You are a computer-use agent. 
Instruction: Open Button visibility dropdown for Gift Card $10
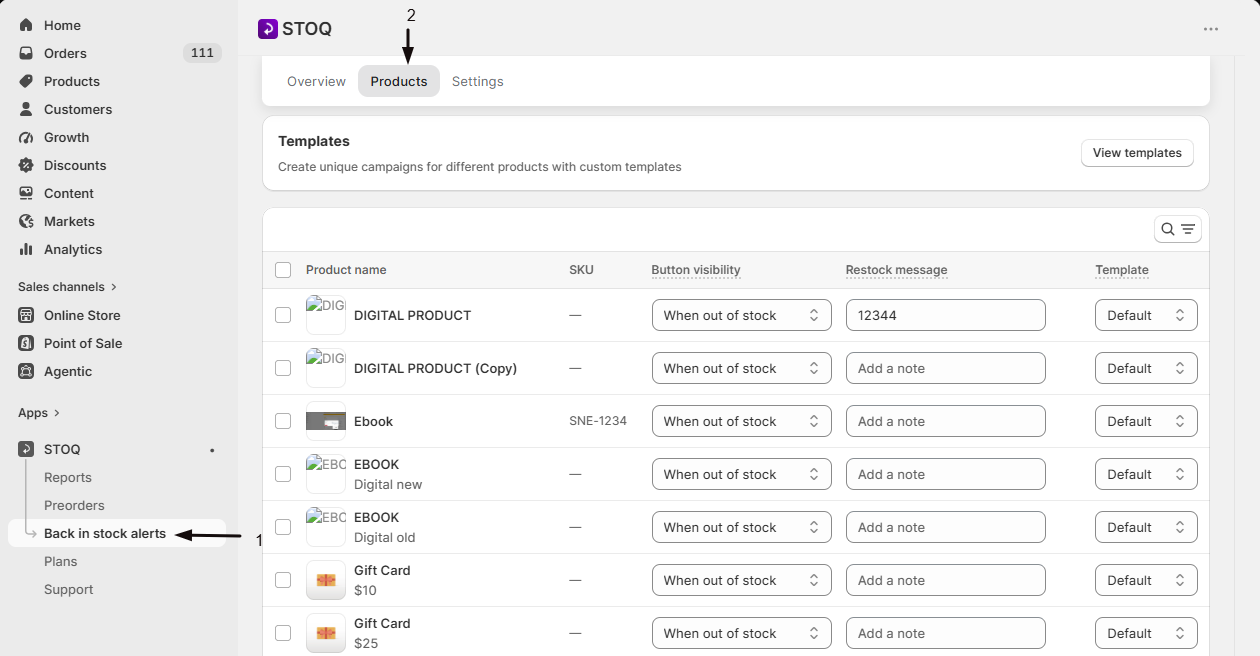pyautogui.click(x=742, y=580)
